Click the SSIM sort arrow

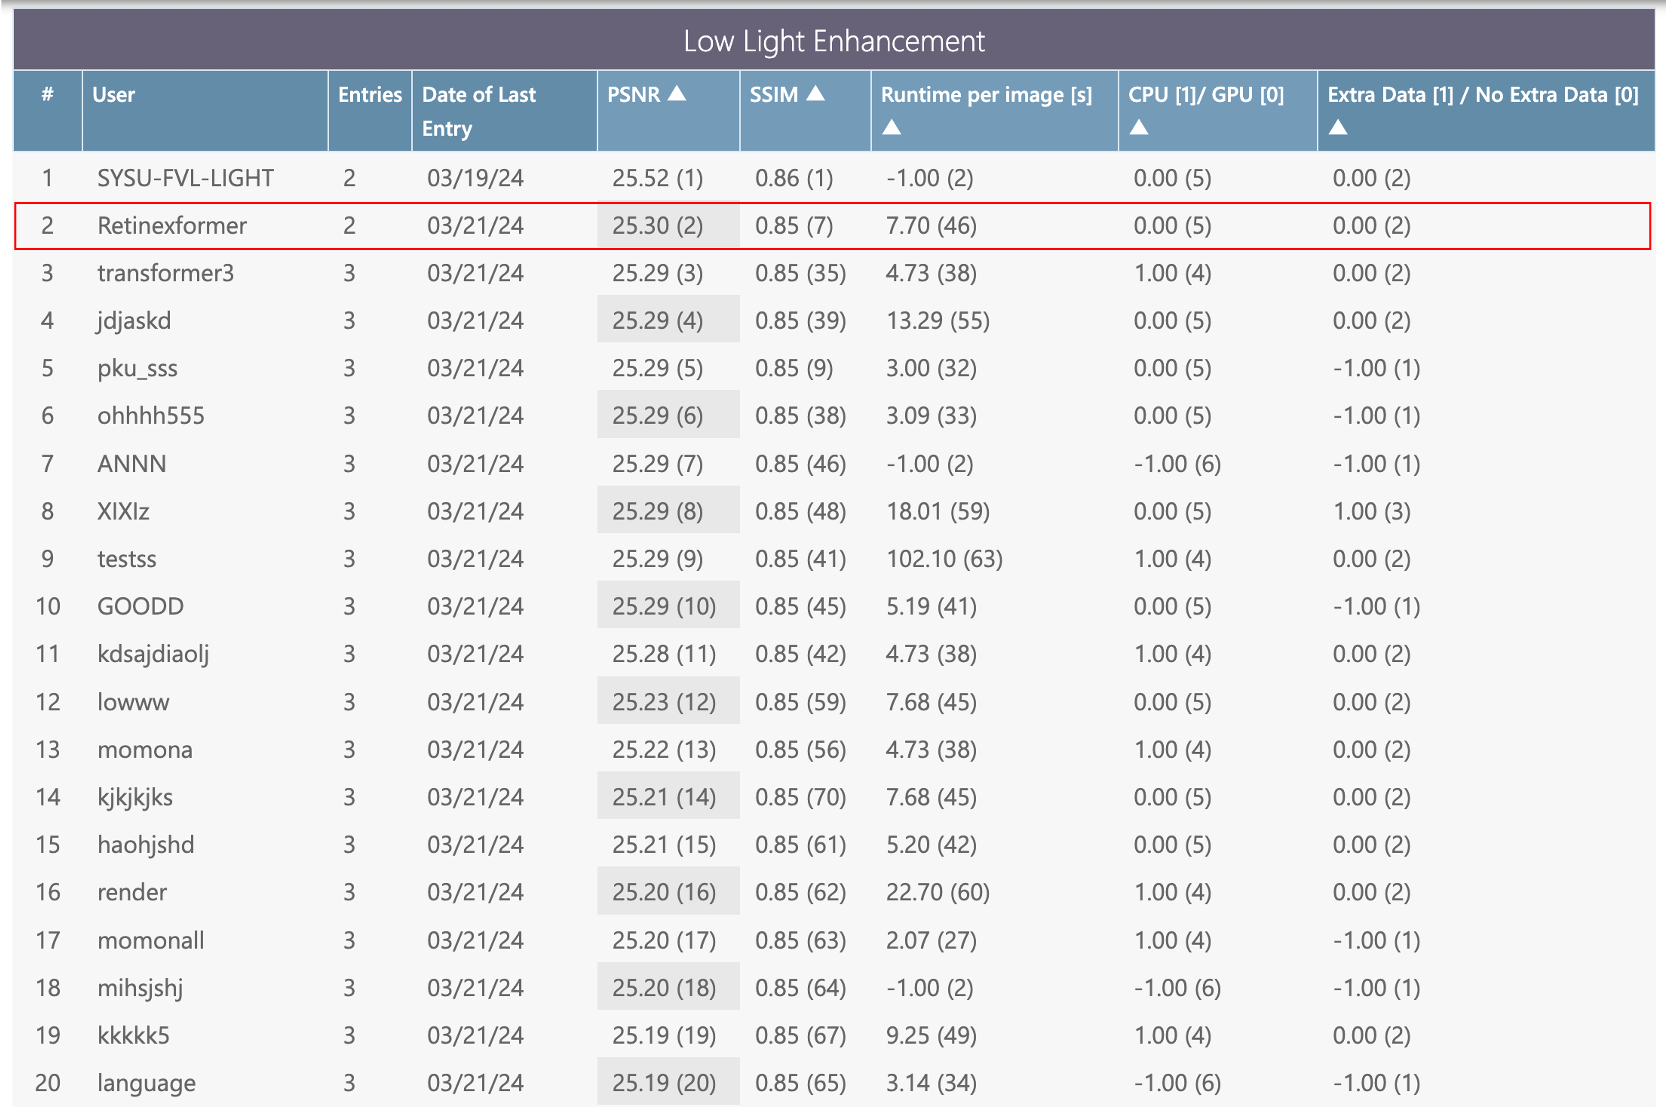tap(815, 94)
